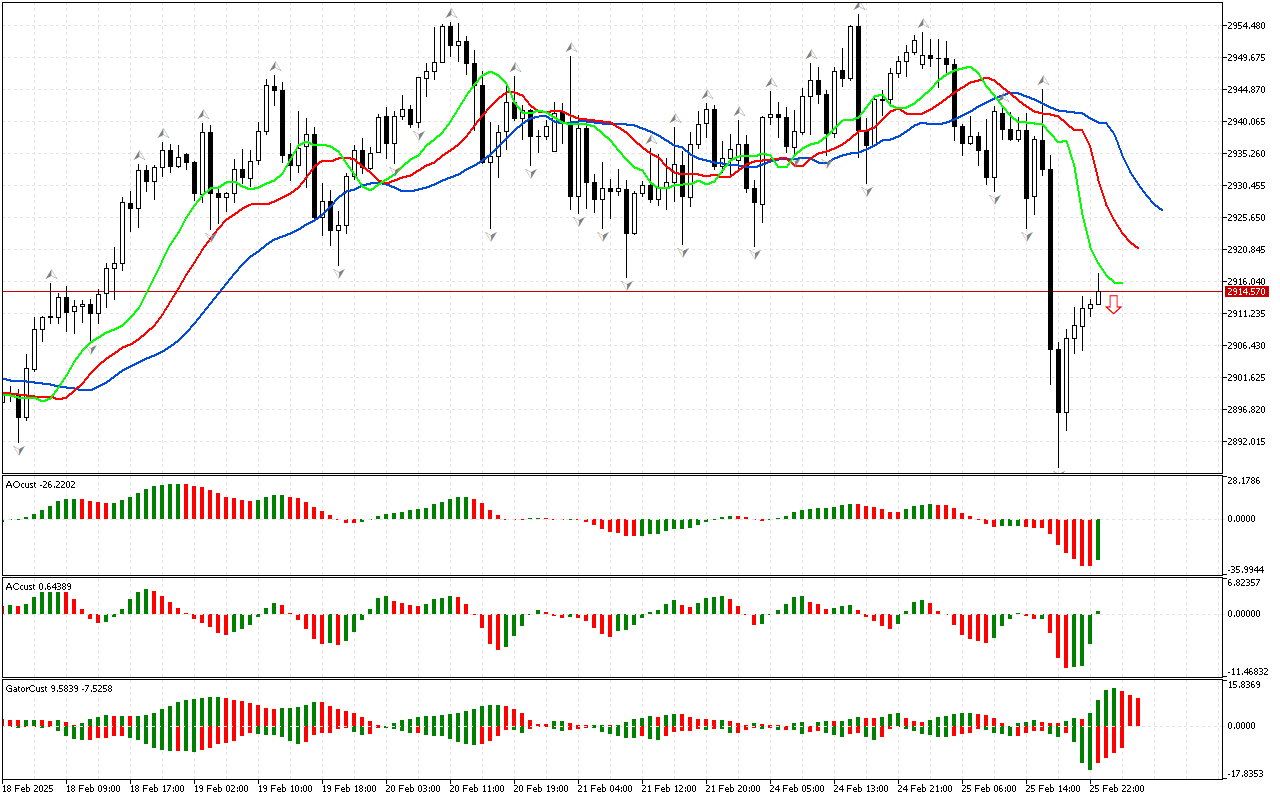Click price level 2954.480 on the scale
The width and height of the screenshot is (1280, 800).
coord(1248,26)
